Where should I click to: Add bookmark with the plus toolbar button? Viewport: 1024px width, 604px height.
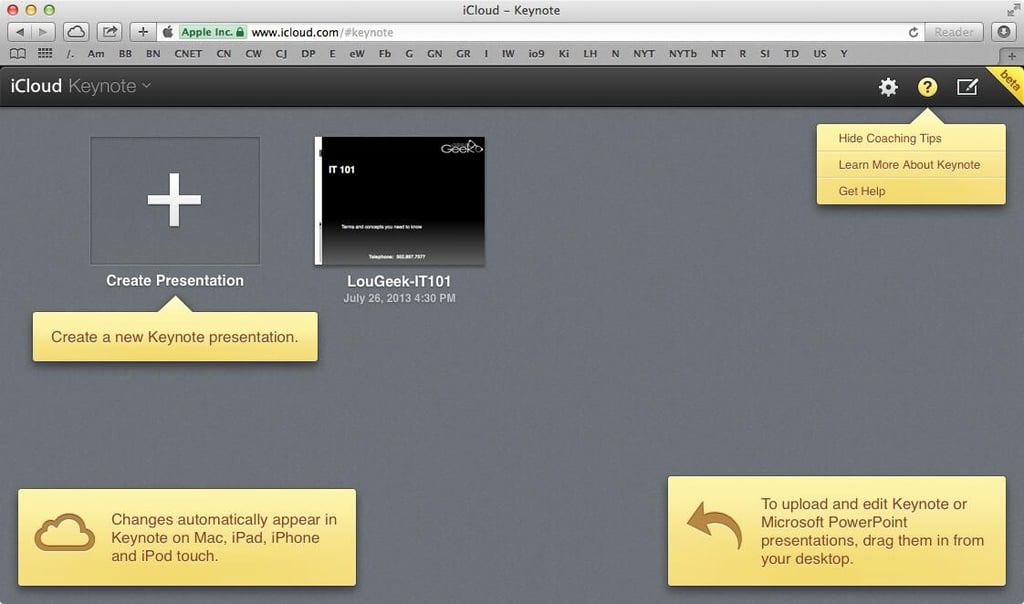click(x=143, y=31)
